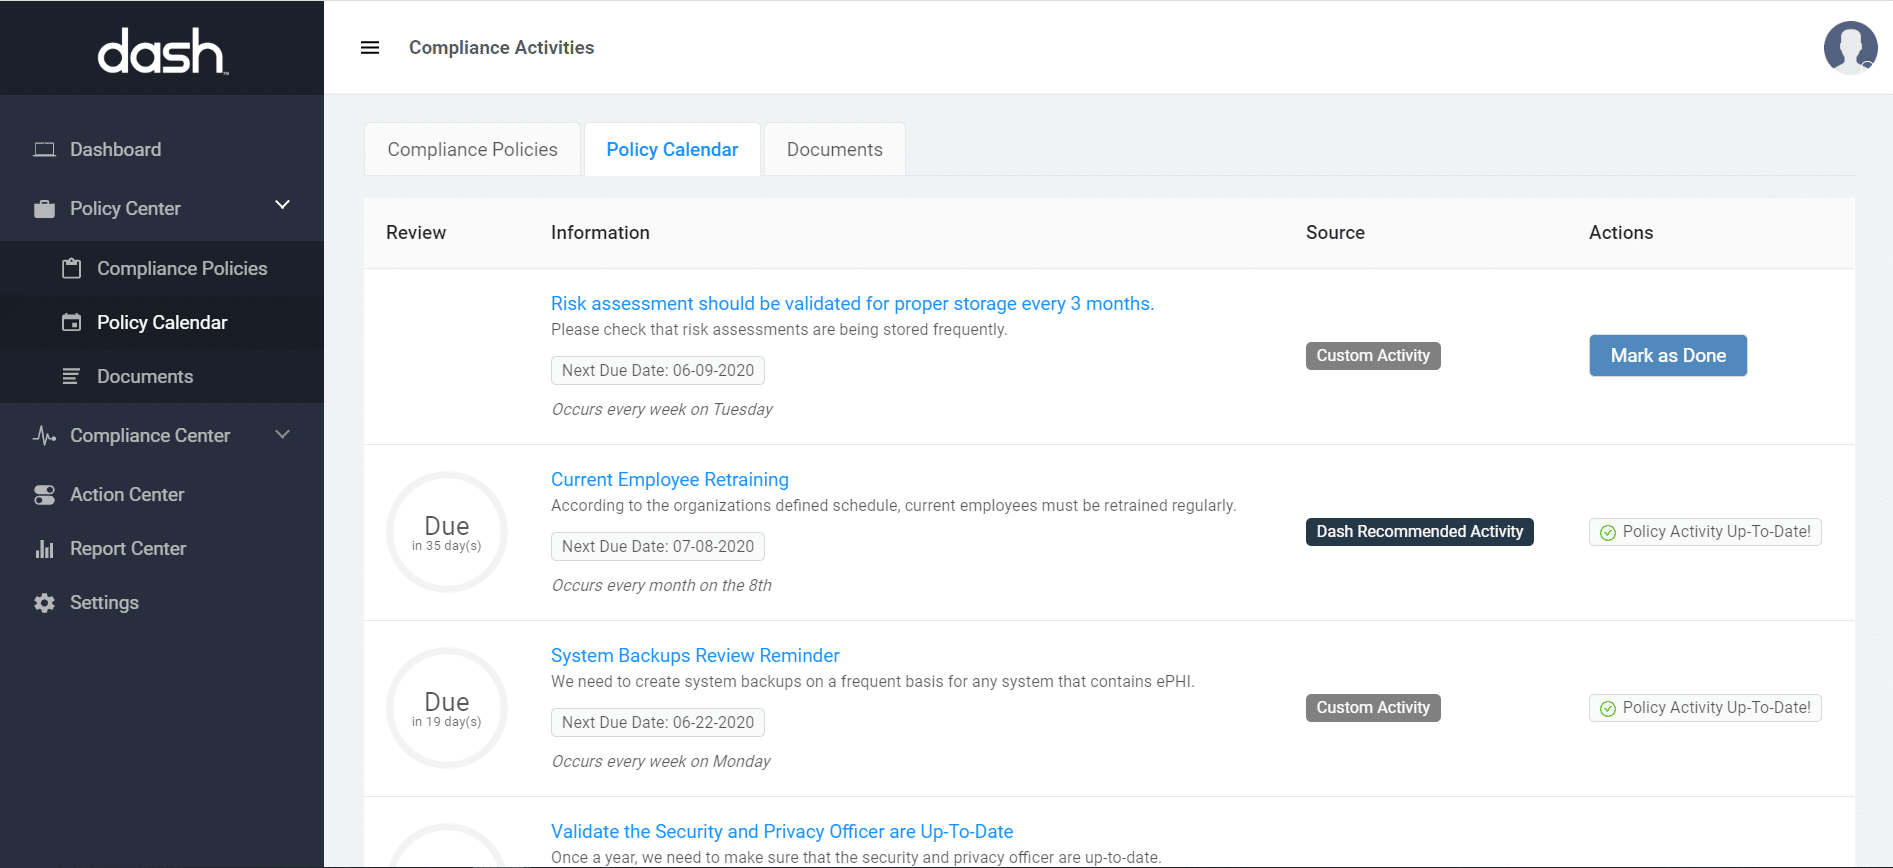Collapse the Policy Center chevron
The height and width of the screenshot is (868, 1893).
282,205
